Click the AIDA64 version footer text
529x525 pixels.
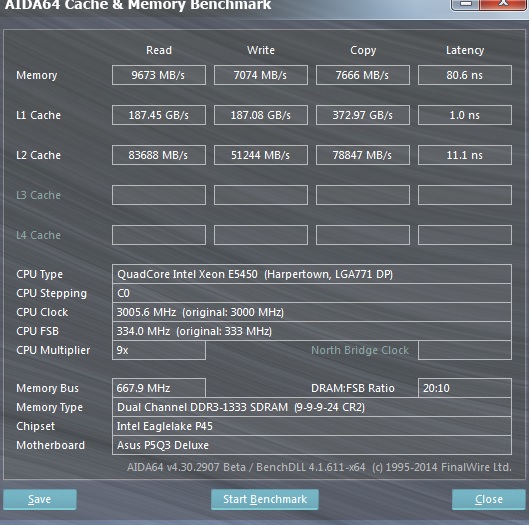click(x=319, y=467)
